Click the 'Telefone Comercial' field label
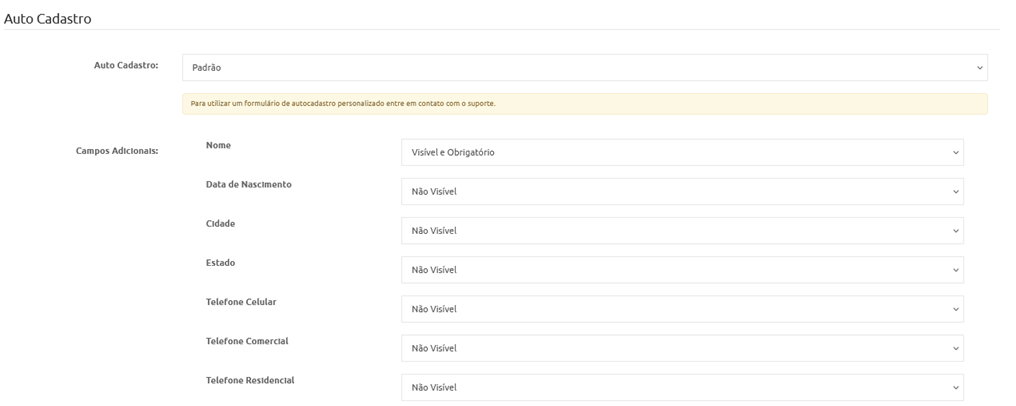The height and width of the screenshot is (406, 1016). pyautogui.click(x=247, y=341)
